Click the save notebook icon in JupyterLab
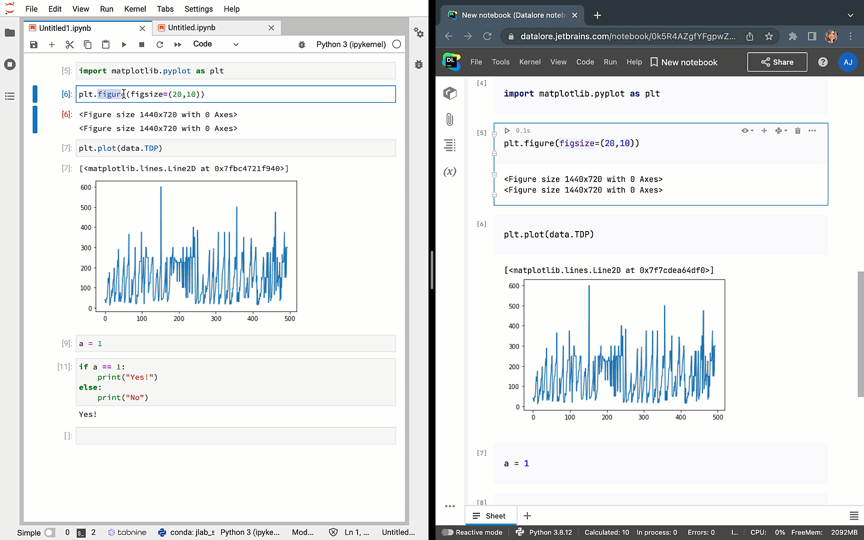The width and height of the screenshot is (864, 540). [34, 45]
